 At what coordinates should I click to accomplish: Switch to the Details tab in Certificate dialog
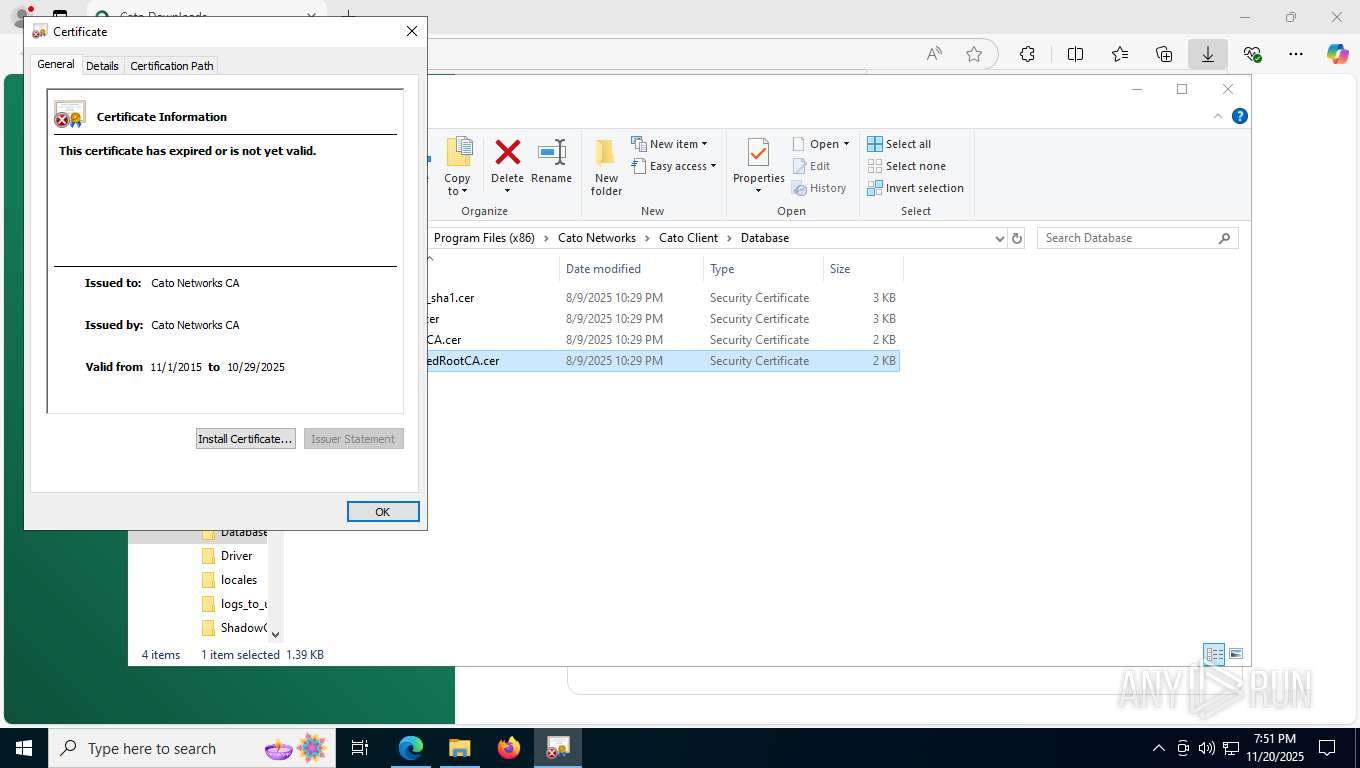pos(102,65)
